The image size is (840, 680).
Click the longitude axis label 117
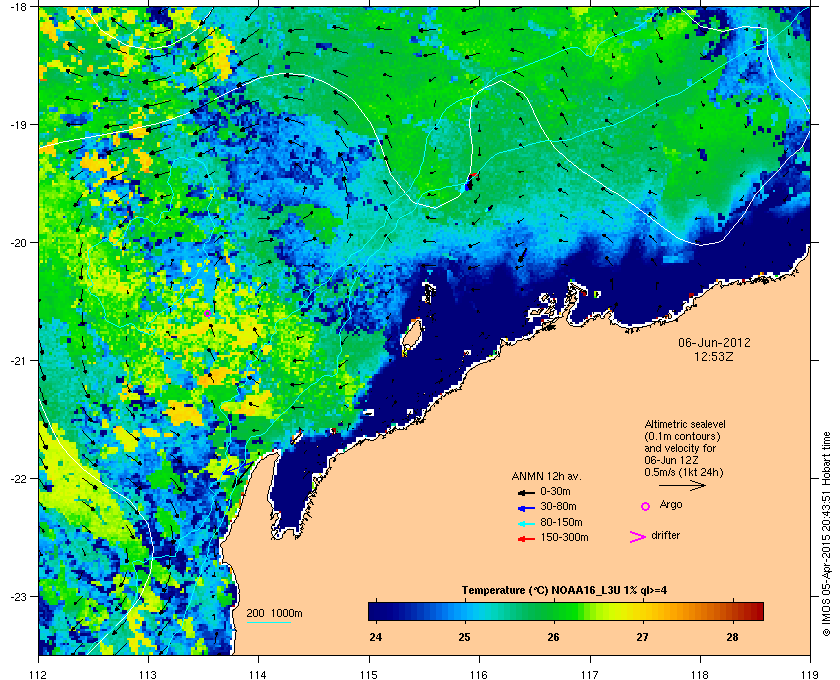(590, 674)
